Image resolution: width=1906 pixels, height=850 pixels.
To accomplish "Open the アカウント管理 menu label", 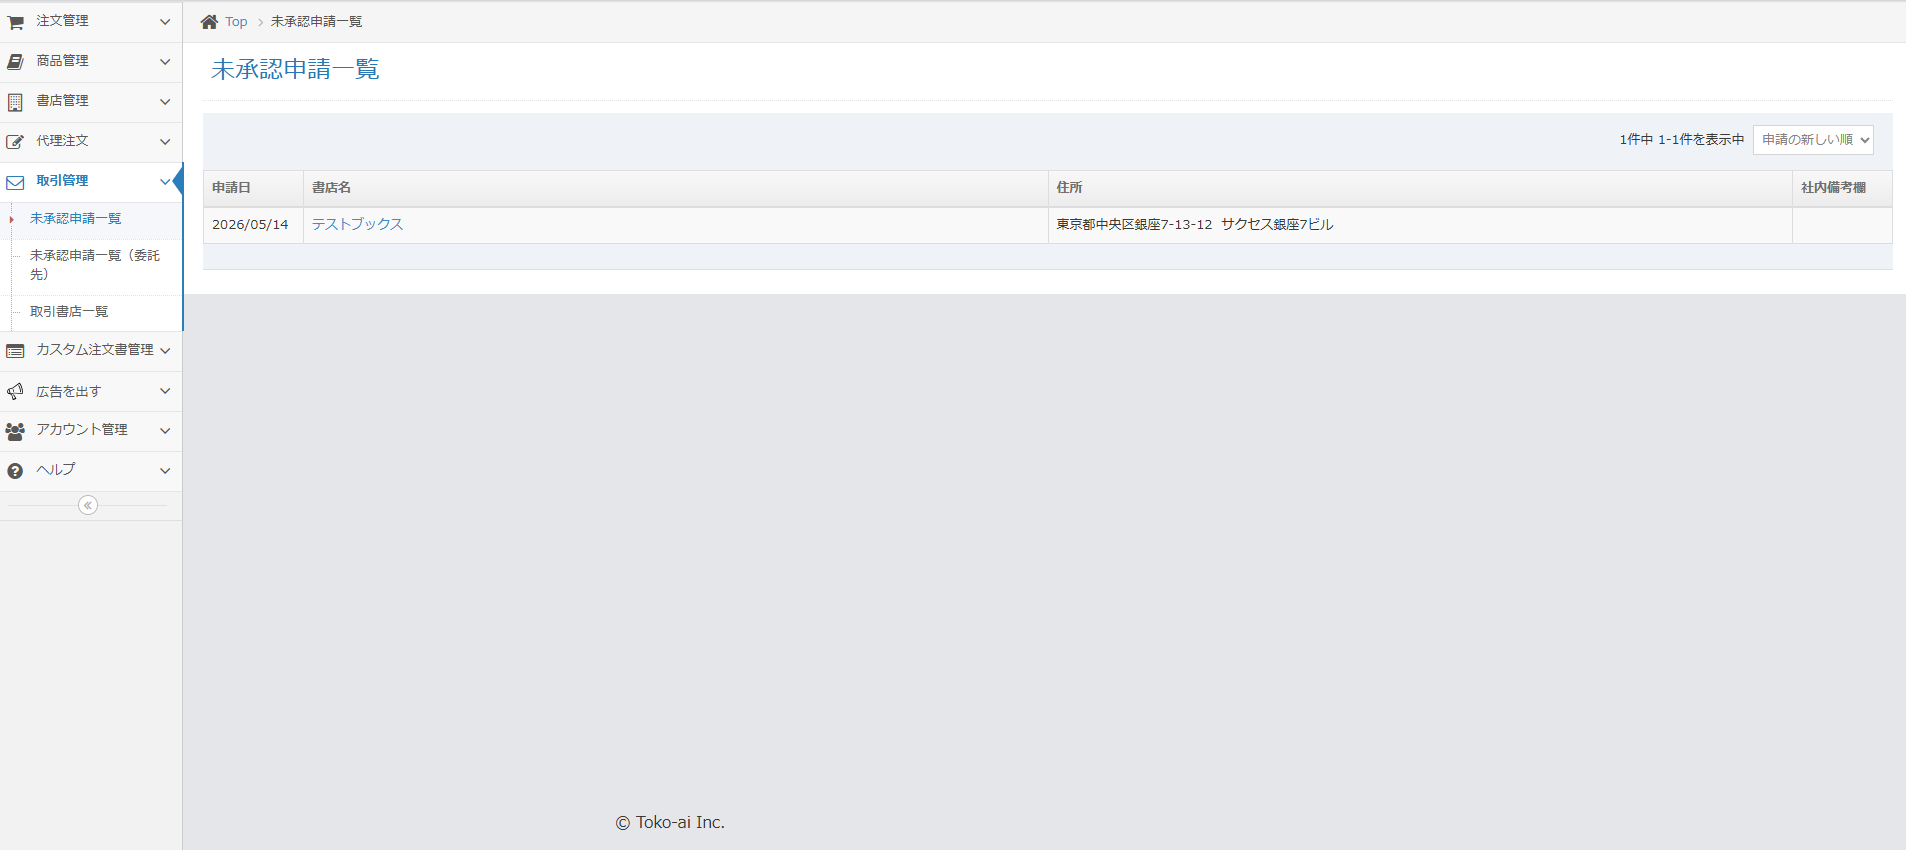I will click(x=82, y=430).
